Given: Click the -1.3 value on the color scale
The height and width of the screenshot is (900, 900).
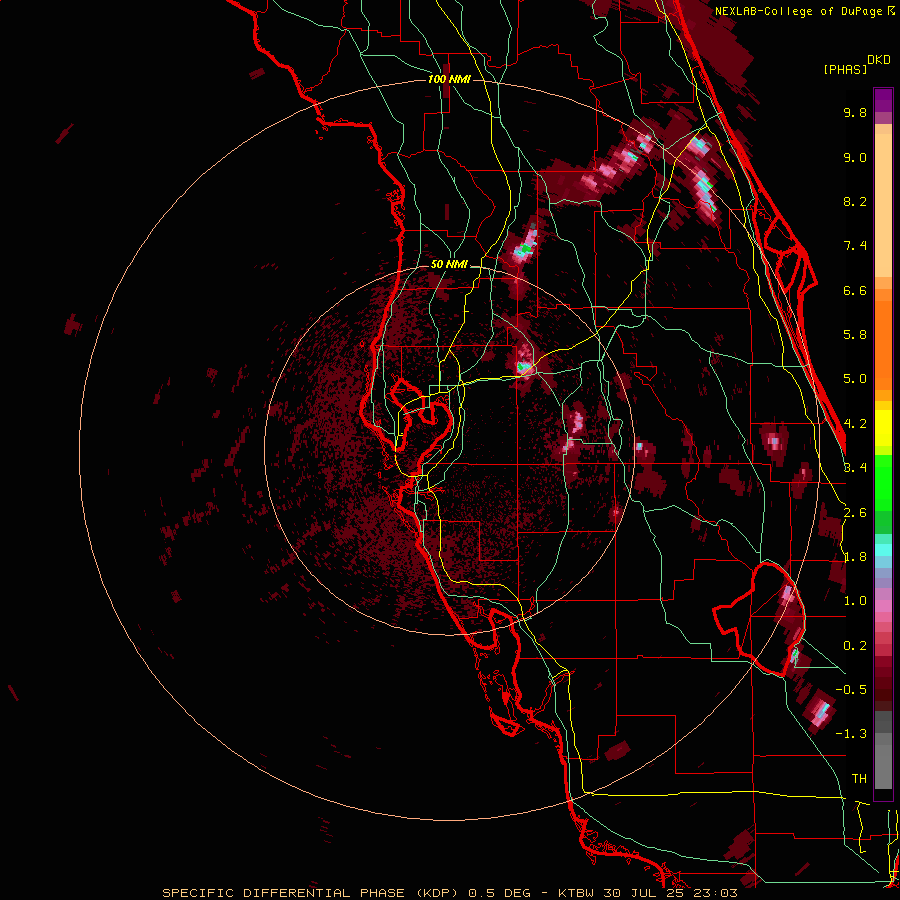Looking at the screenshot, I should coord(851,734).
